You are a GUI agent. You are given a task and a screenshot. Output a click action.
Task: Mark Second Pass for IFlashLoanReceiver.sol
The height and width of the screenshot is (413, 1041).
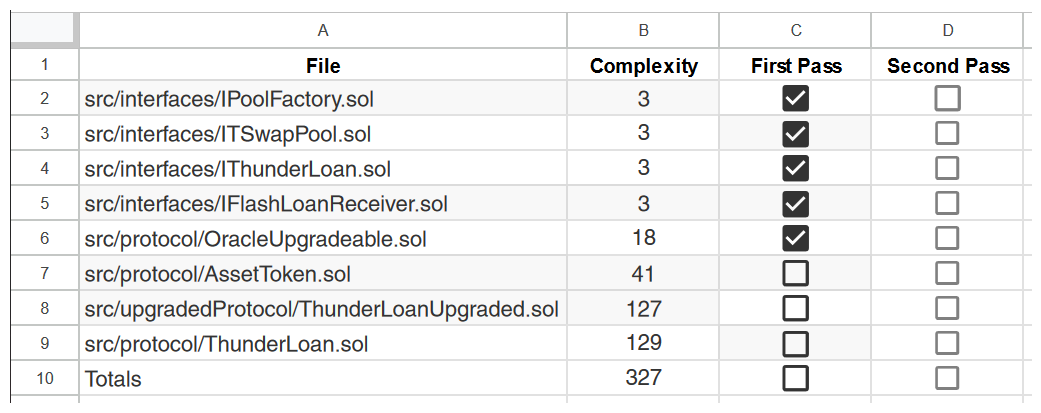(x=947, y=203)
